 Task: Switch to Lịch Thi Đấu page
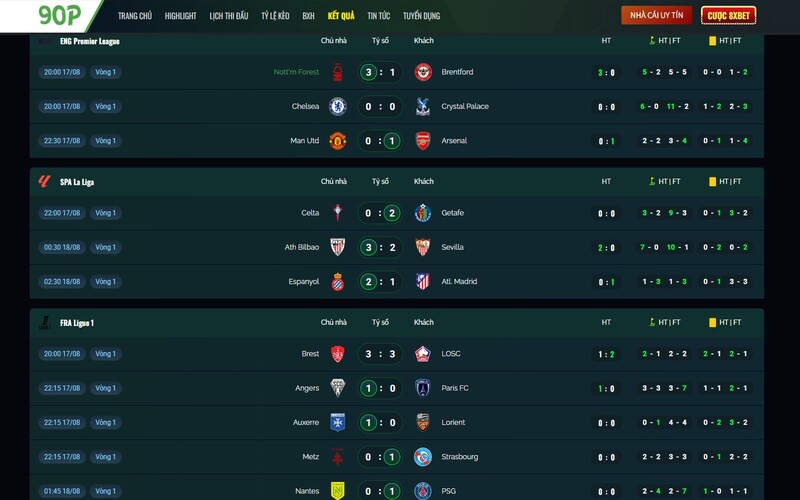pyautogui.click(x=229, y=16)
